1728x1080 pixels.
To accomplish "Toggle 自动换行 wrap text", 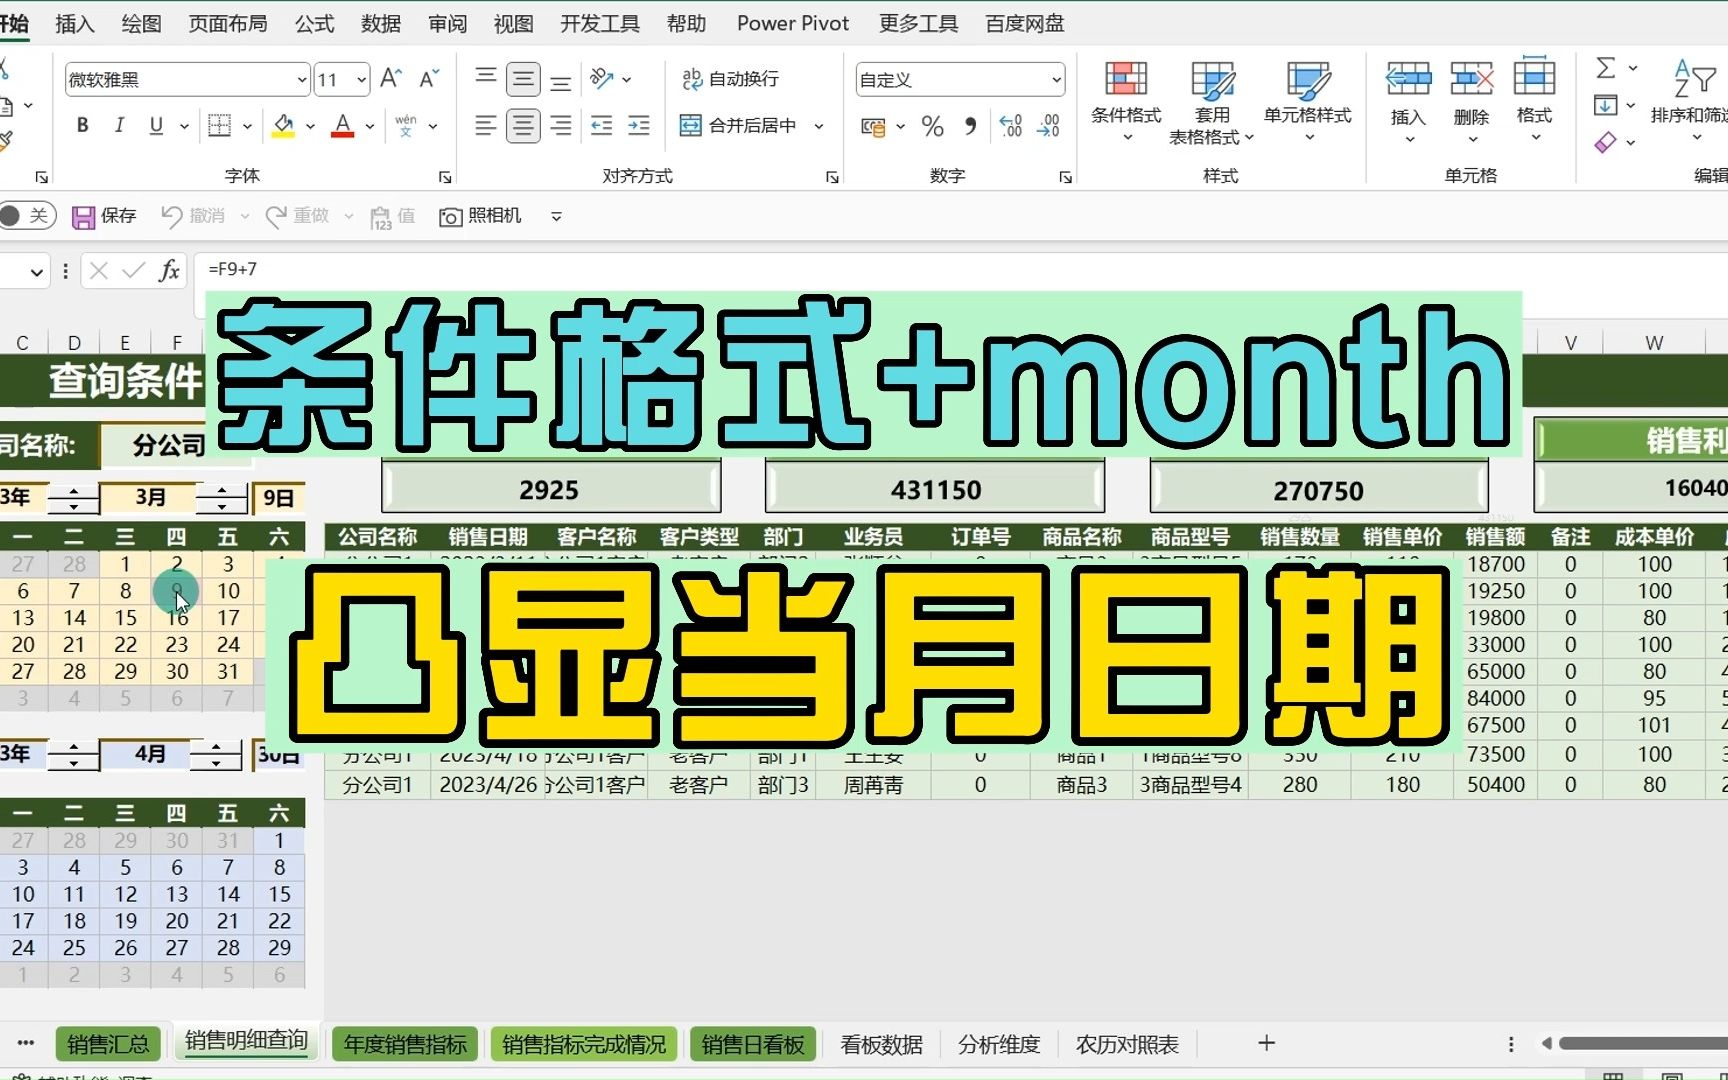I will point(730,79).
